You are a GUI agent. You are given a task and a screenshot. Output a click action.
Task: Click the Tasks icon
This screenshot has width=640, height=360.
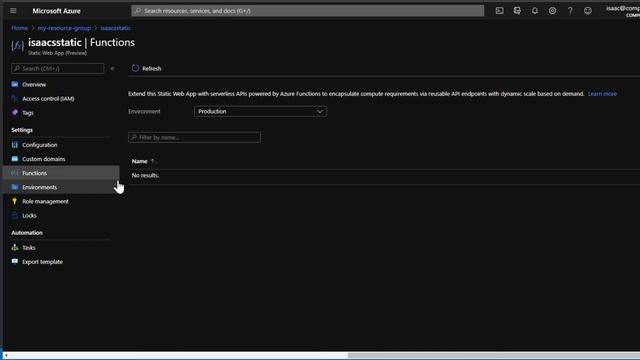click(x=15, y=247)
